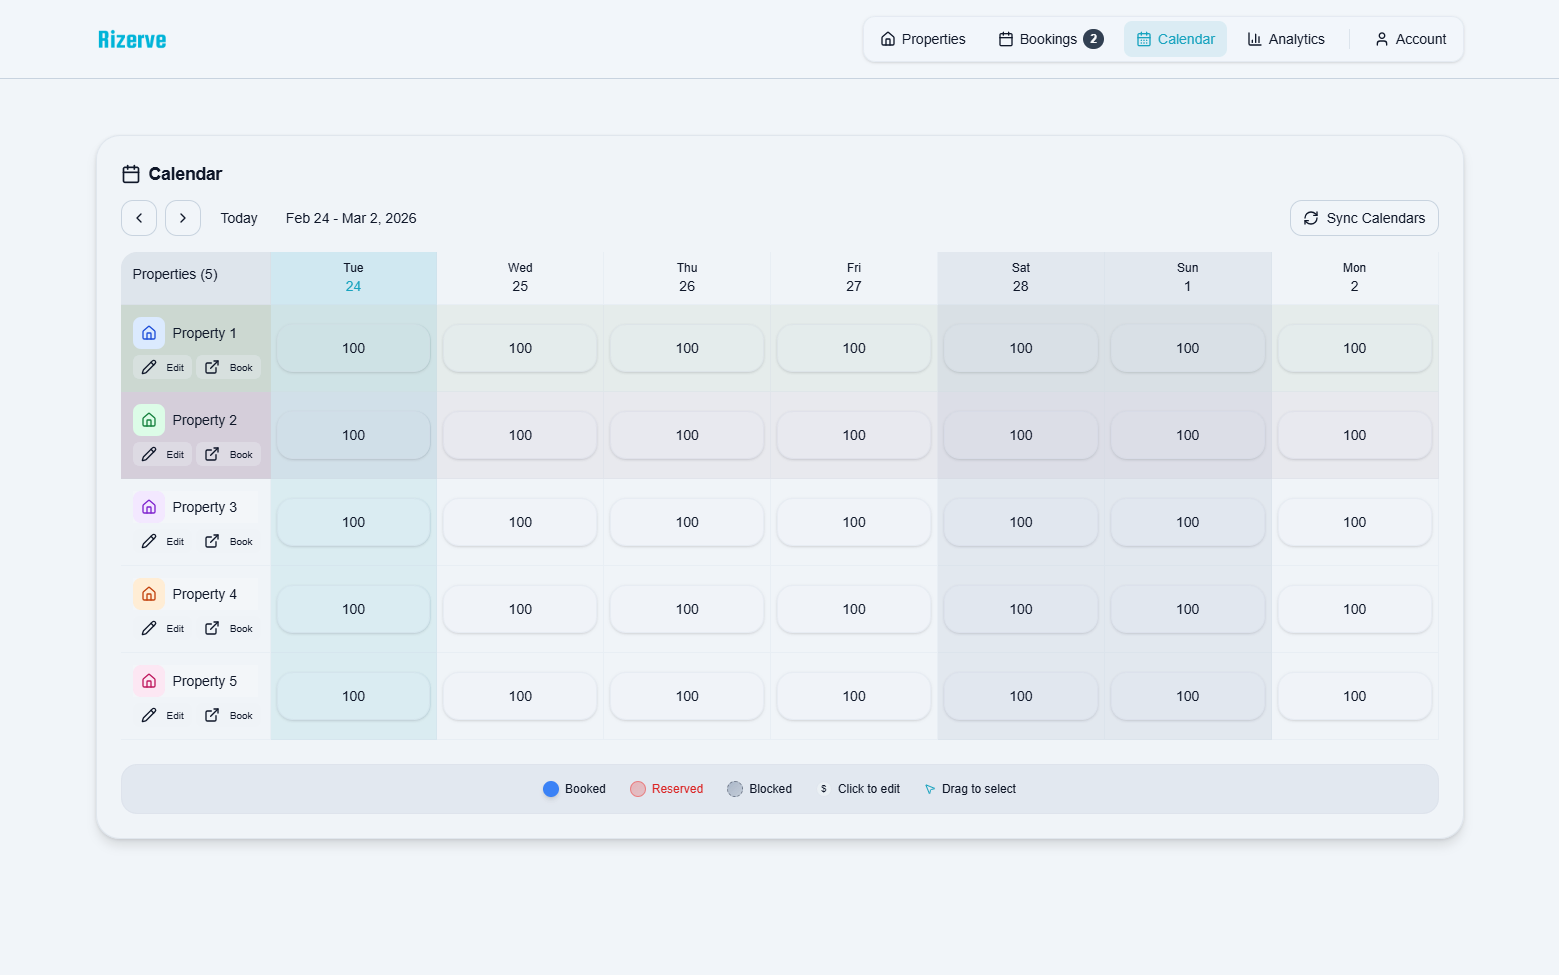Click the blue Booked legend dot
This screenshot has width=1559, height=975.
pyautogui.click(x=550, y=789)
